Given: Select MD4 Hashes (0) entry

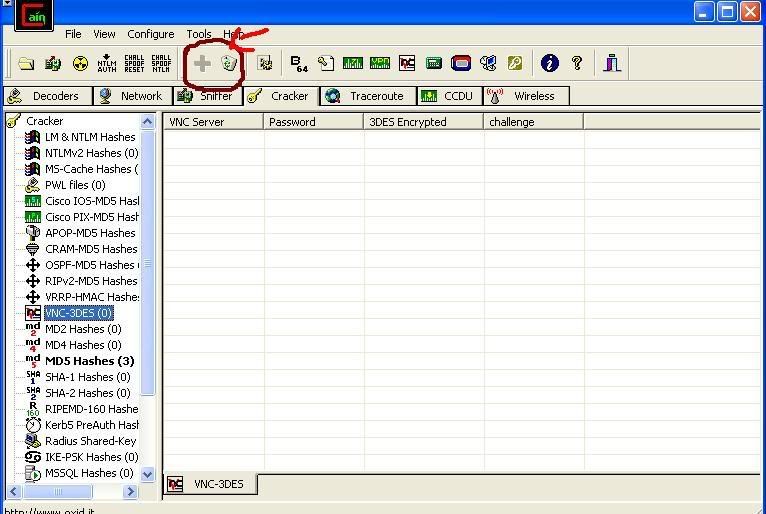Looking at the screenshot, I should (x=83, y=345).
